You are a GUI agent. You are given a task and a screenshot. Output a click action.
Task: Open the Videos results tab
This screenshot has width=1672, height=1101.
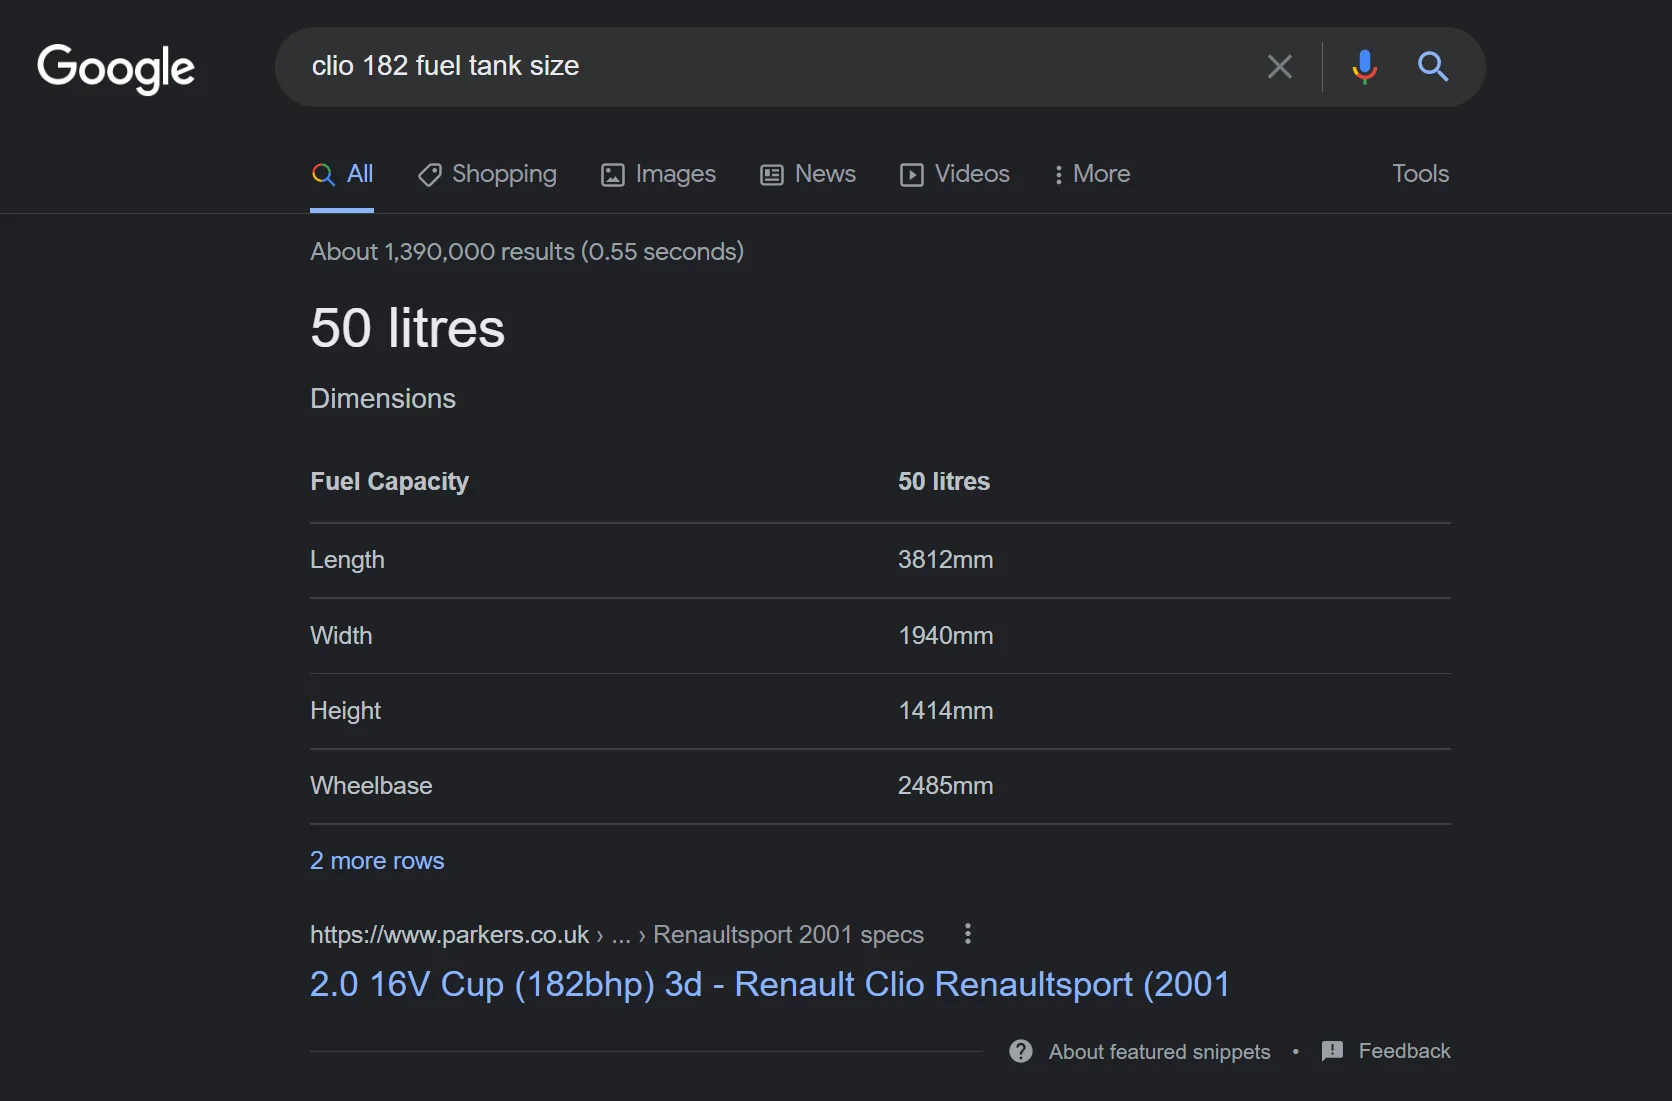coord(955,174)
